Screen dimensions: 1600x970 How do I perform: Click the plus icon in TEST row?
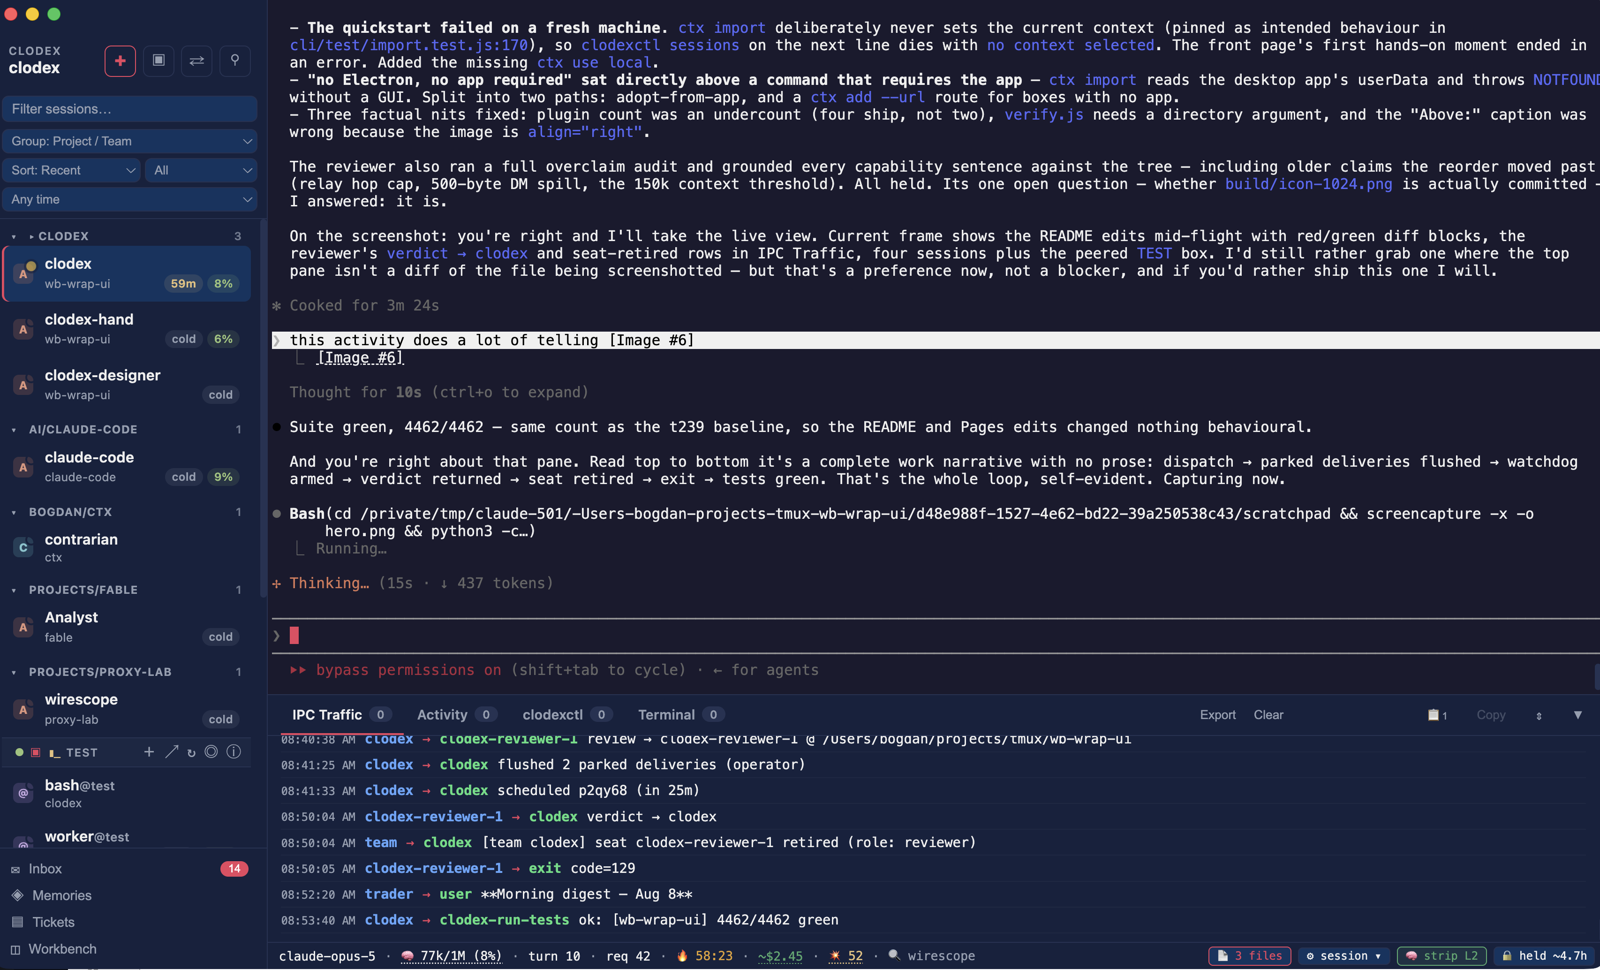click(x=148, y=752)
